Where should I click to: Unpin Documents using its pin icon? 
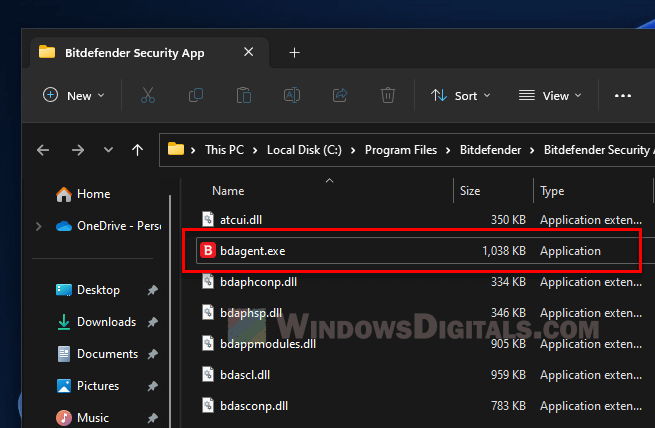(152, 354)
